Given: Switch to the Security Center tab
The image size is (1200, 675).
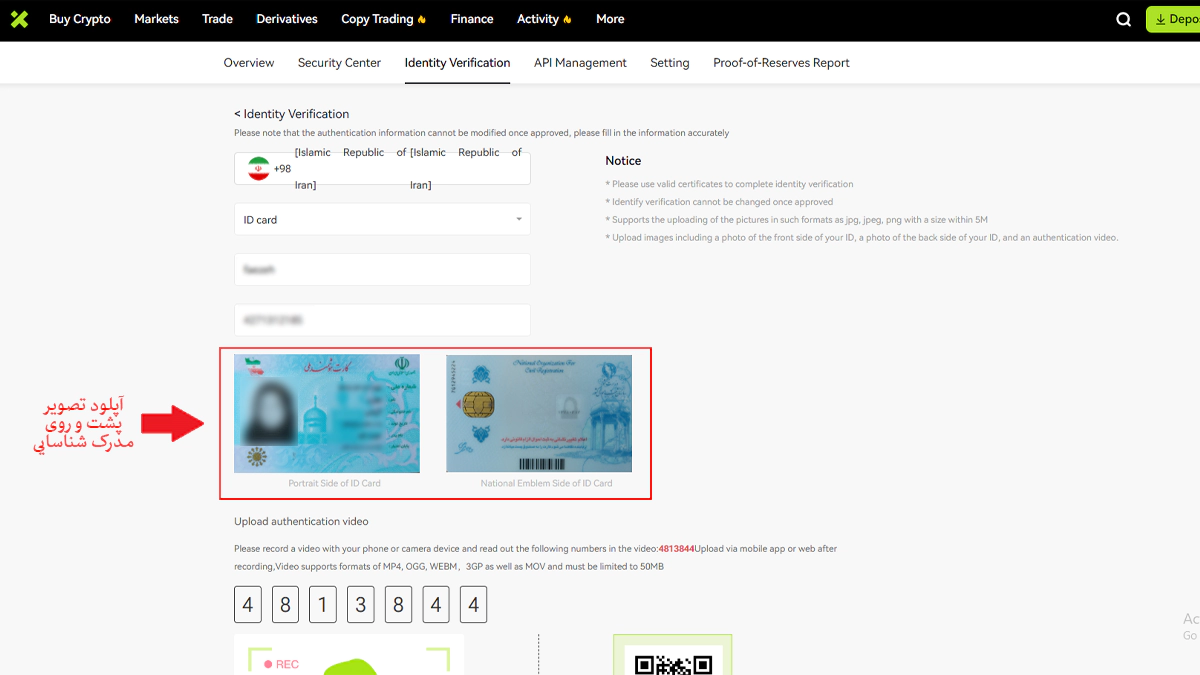Looking at the screenshot, I should (339, 63).
